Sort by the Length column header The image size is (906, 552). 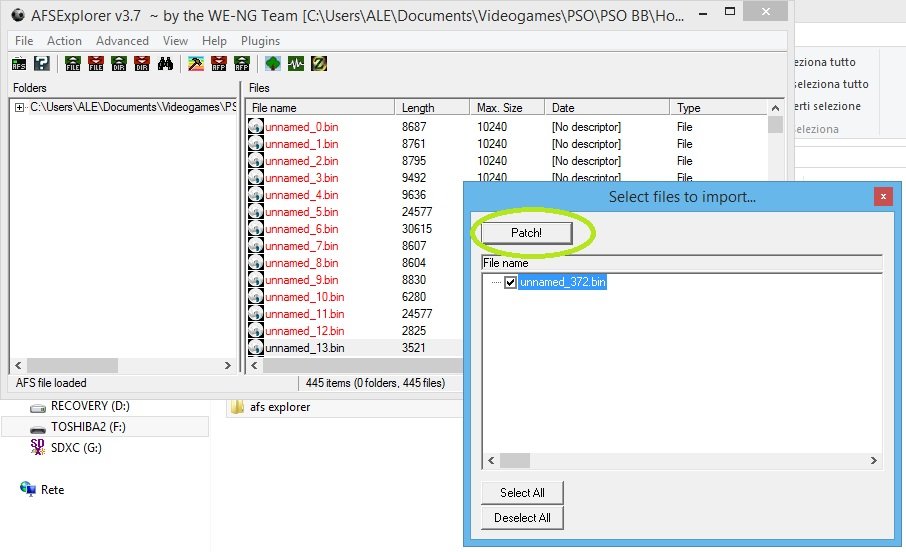(433, 108)
